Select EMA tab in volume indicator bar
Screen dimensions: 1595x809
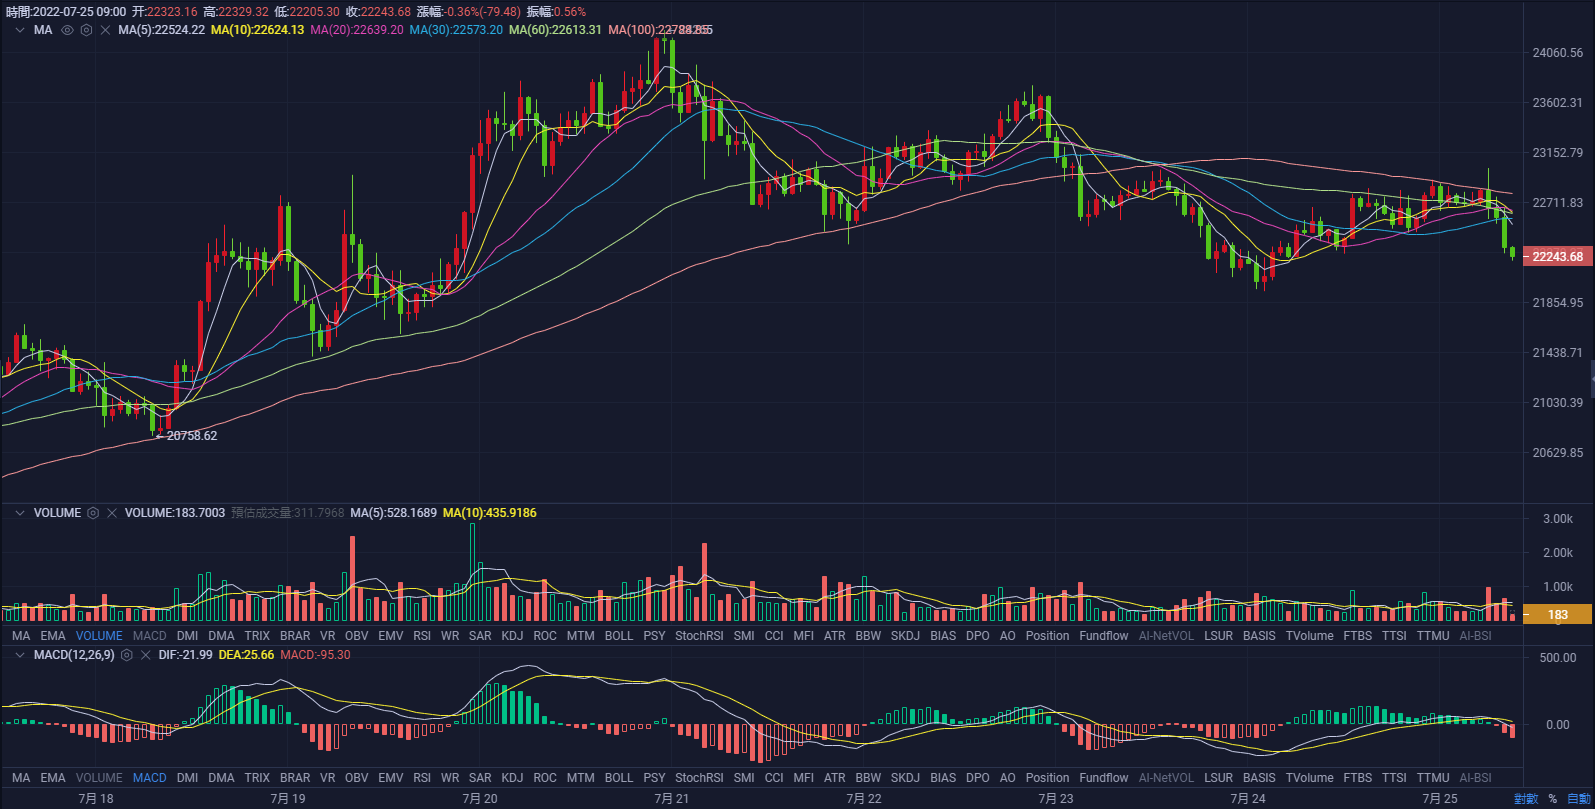pos(53,636)
